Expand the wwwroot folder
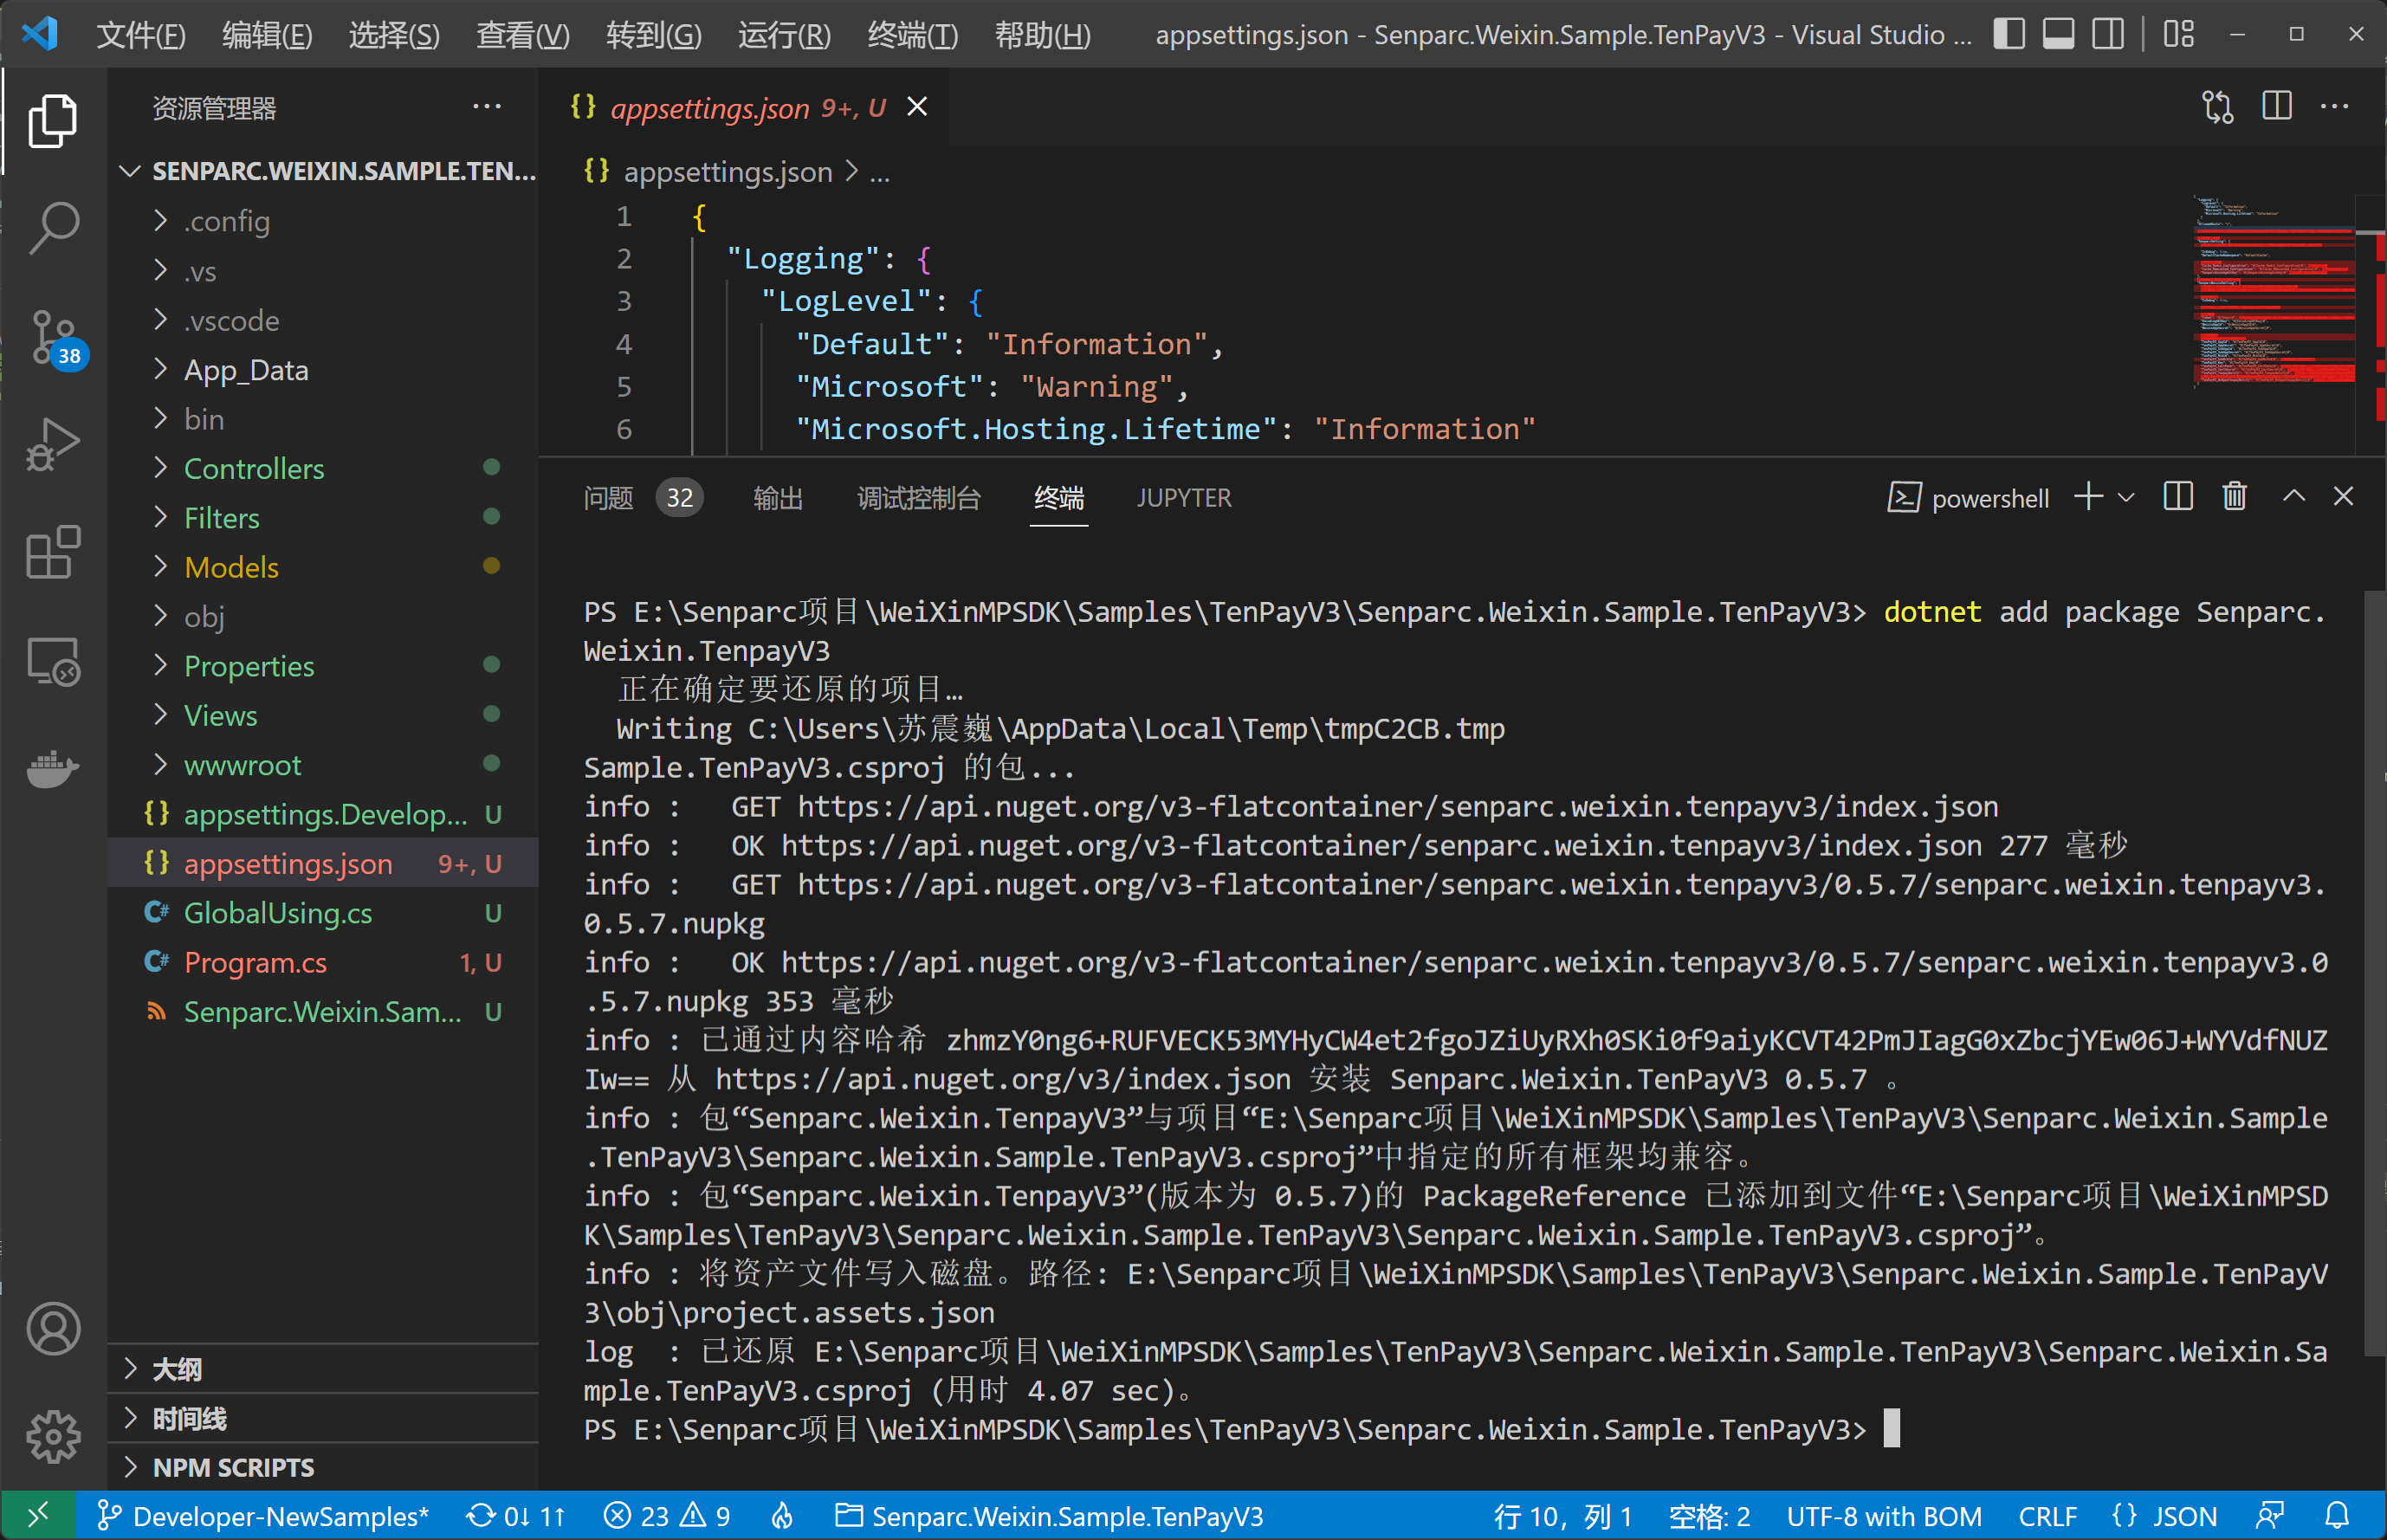This screenshot has width=2387, height=1540. click(323, 765)
